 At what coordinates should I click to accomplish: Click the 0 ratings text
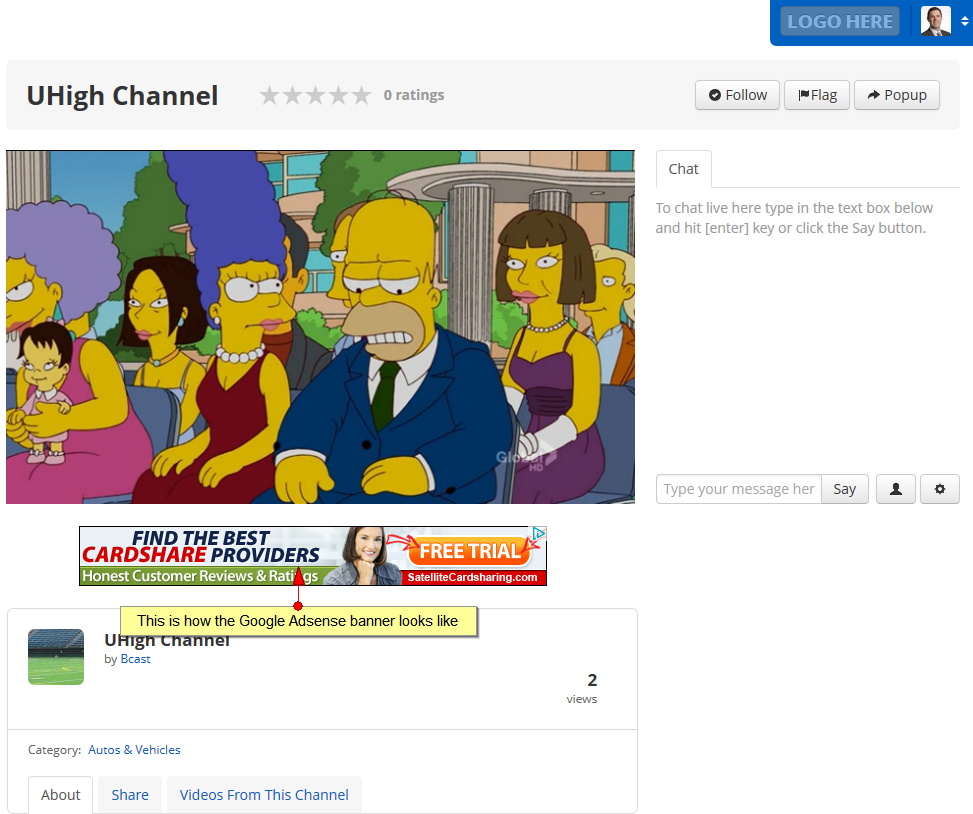[x=414, y=95]
